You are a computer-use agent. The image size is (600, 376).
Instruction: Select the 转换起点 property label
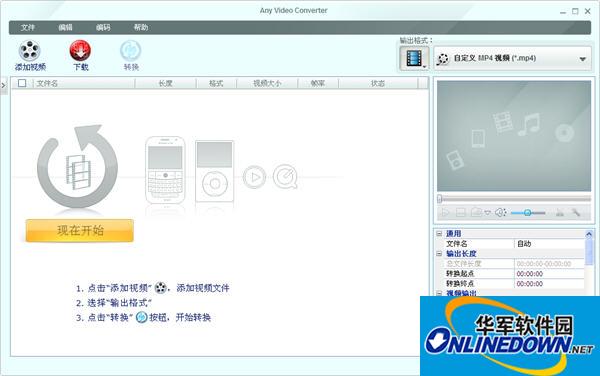pos(460,274)
